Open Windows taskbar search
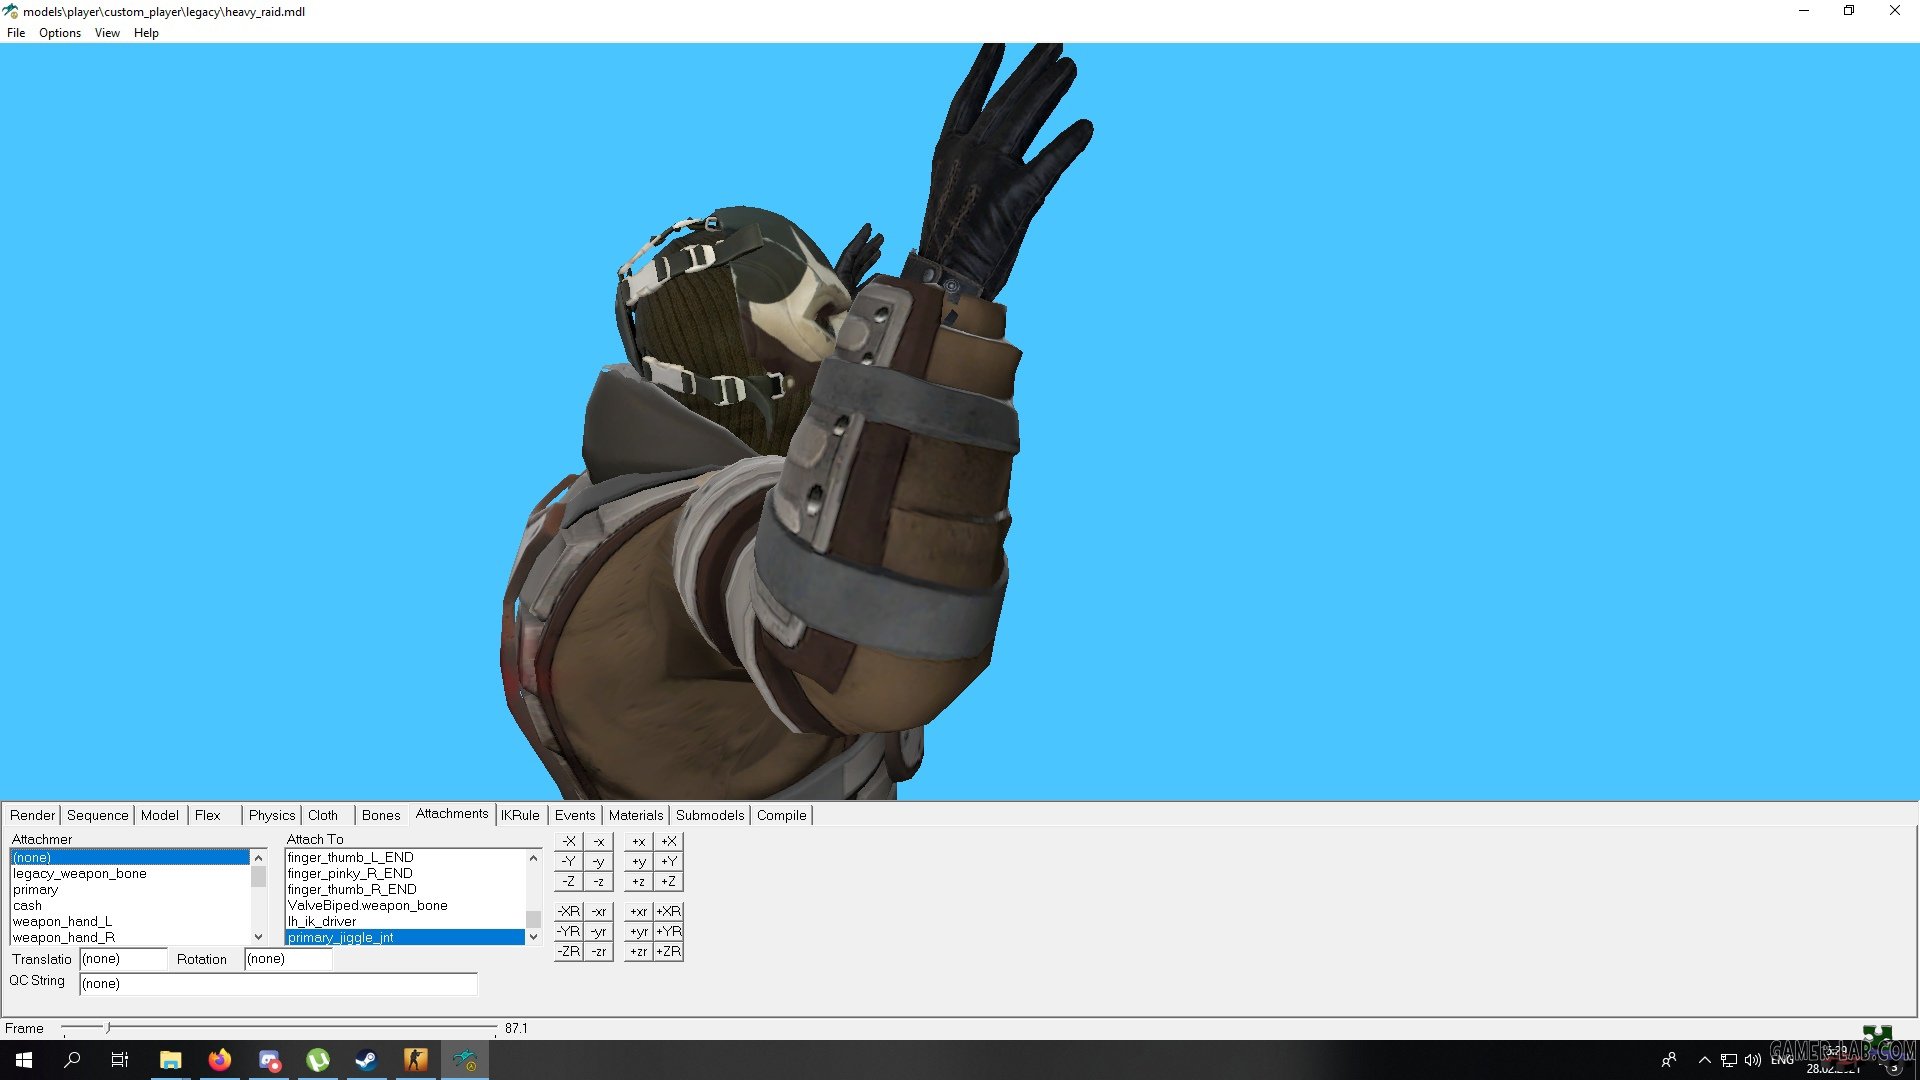 pyautogui.click(x=72, y=1060)
